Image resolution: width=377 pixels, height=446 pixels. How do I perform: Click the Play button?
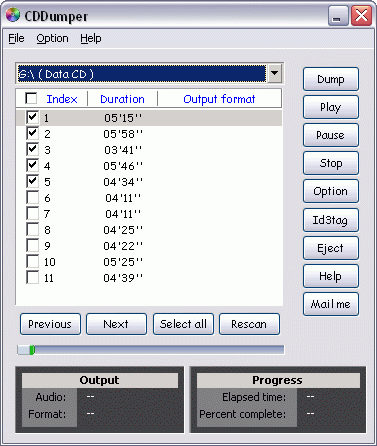331,107
